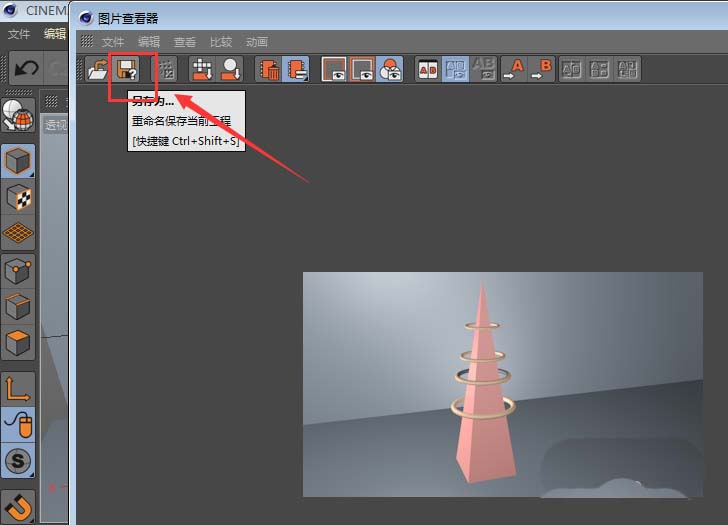Click the delete history trash icon

coord(269,69)
